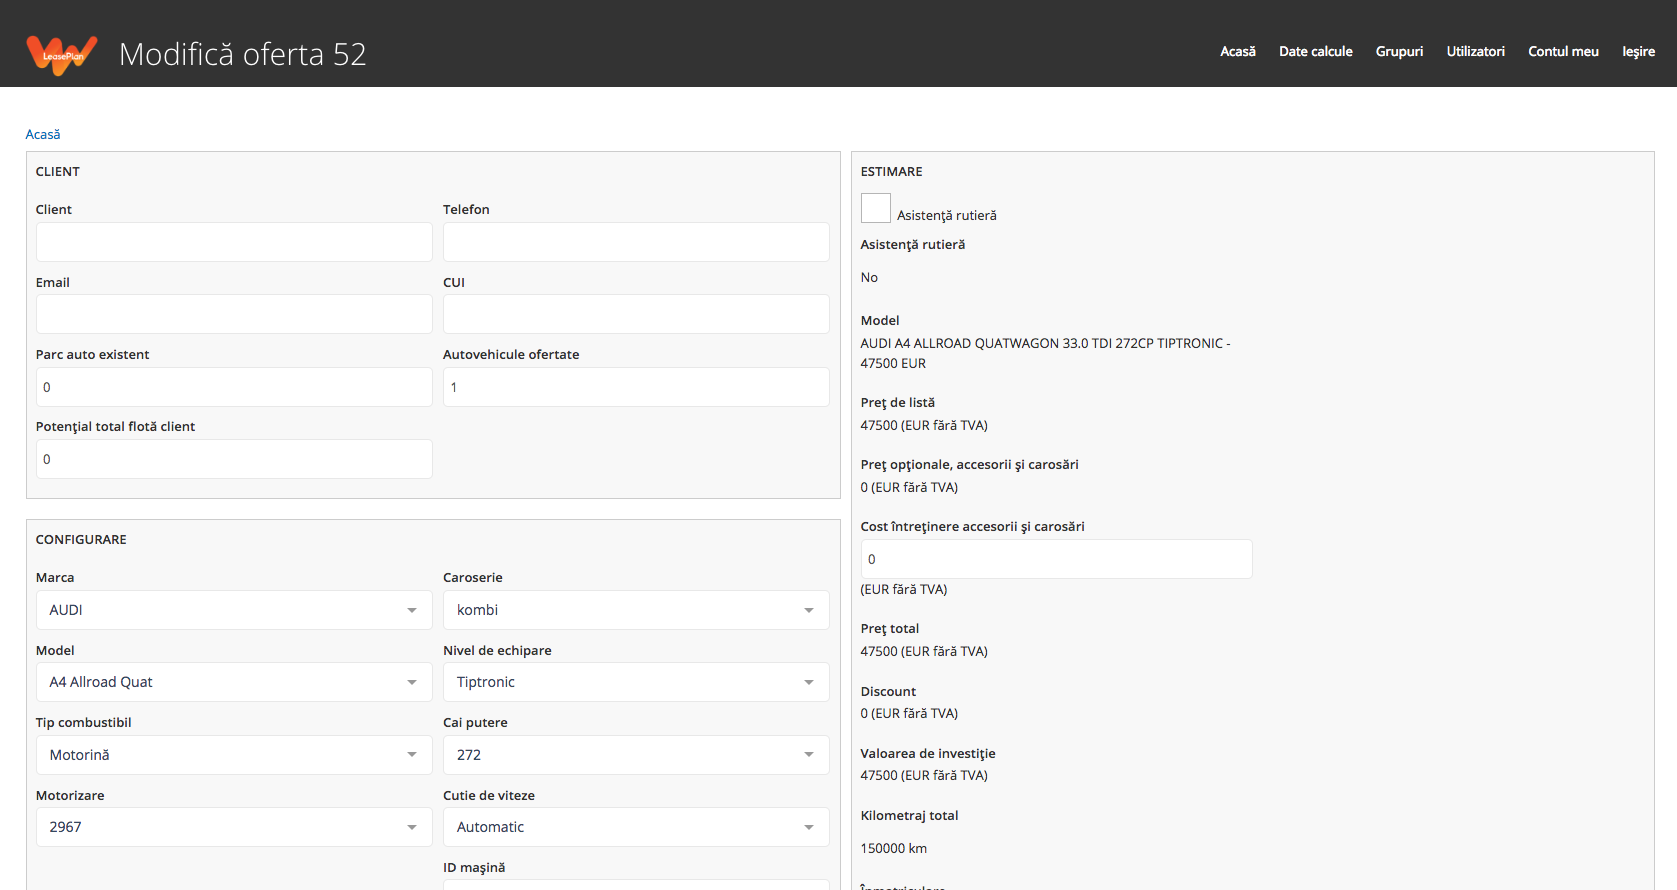The image size is (1677, 890).
Task: Open the Motorizare dropdown 2967
Action: (234, 827)
